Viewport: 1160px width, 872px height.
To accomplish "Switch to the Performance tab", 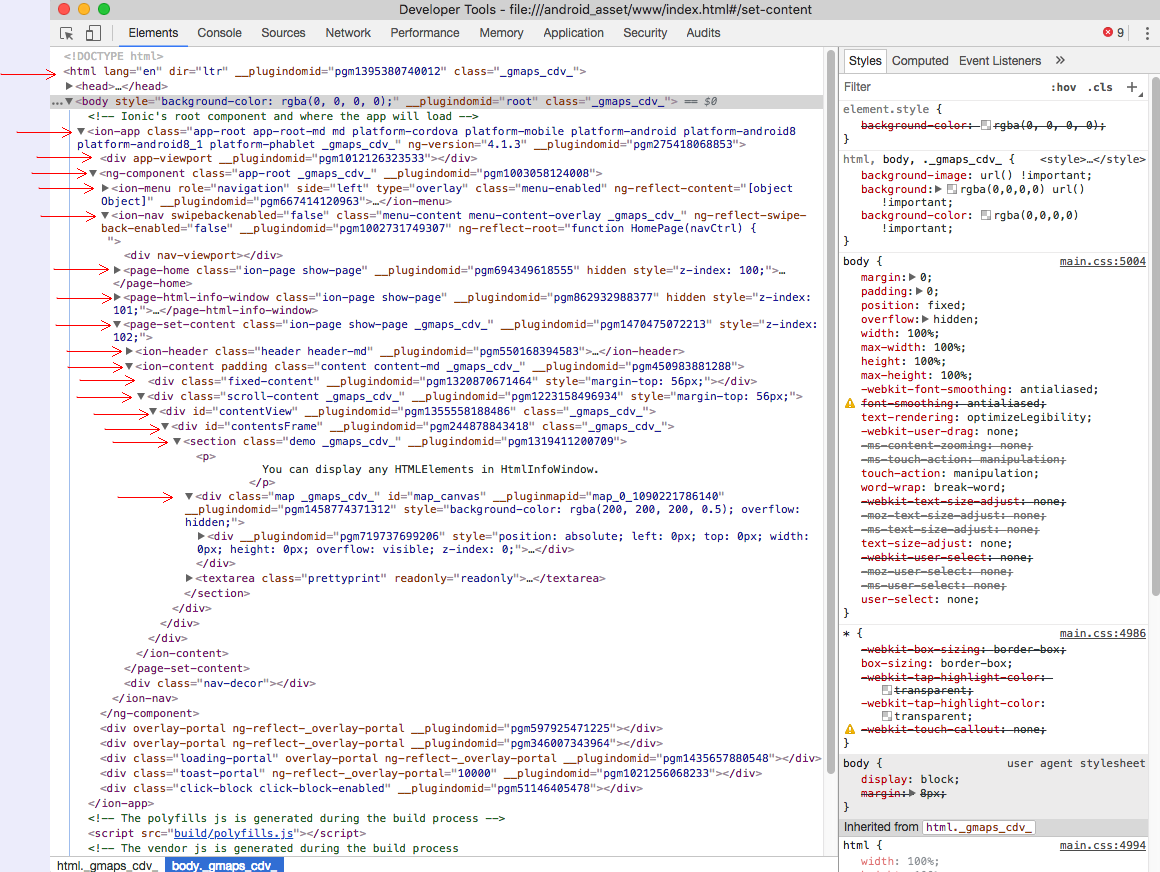I will (425, 33).
